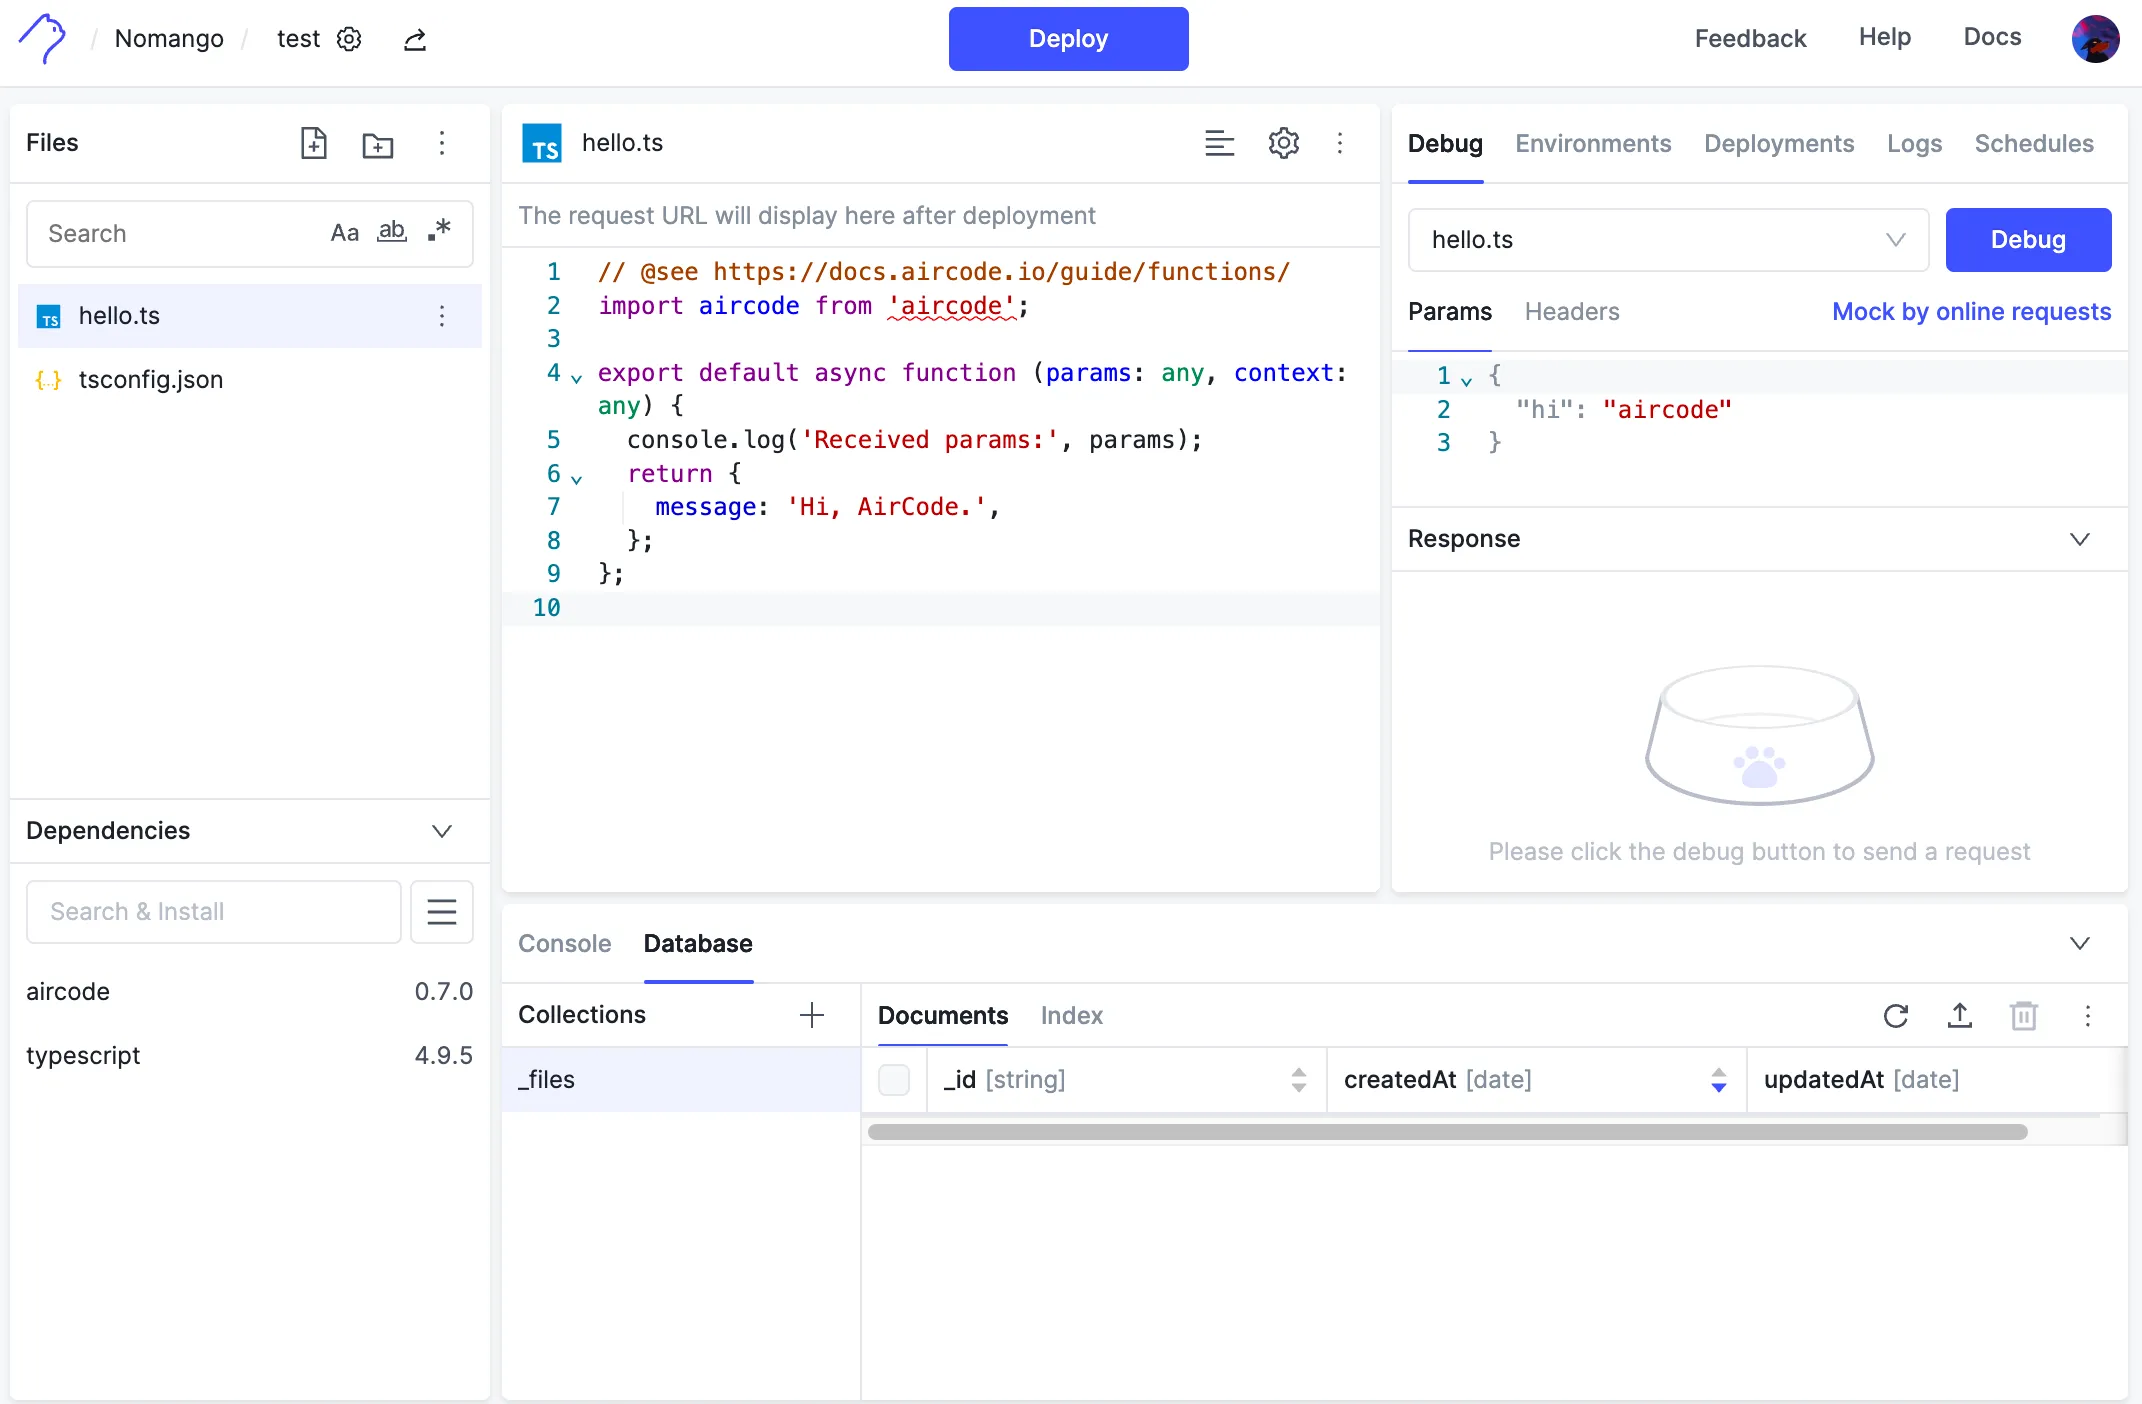The width and height of the screenshot is (2142, 1404).
Task: Open the hello.ts function dropdown
Action: coord(1667,240)
